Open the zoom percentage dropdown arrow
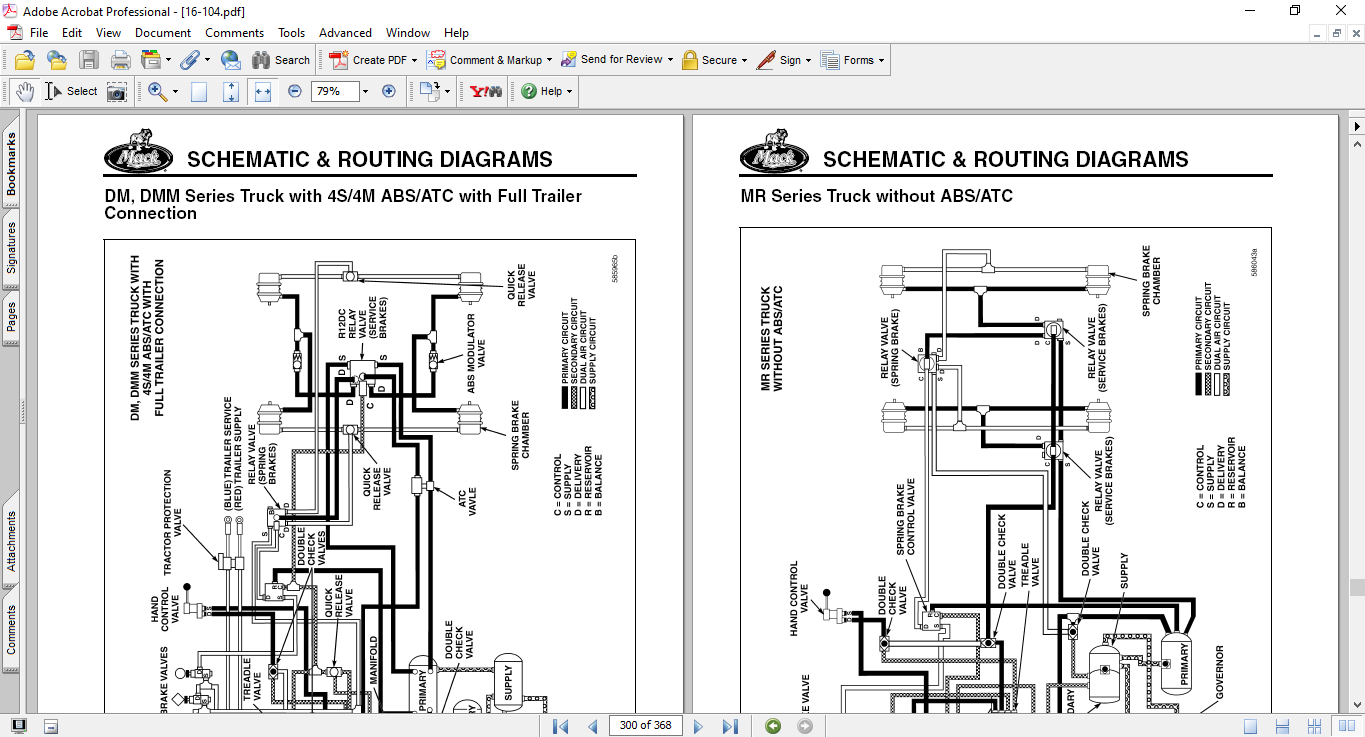The image size is (1365, 737). (x=365, y=91)
